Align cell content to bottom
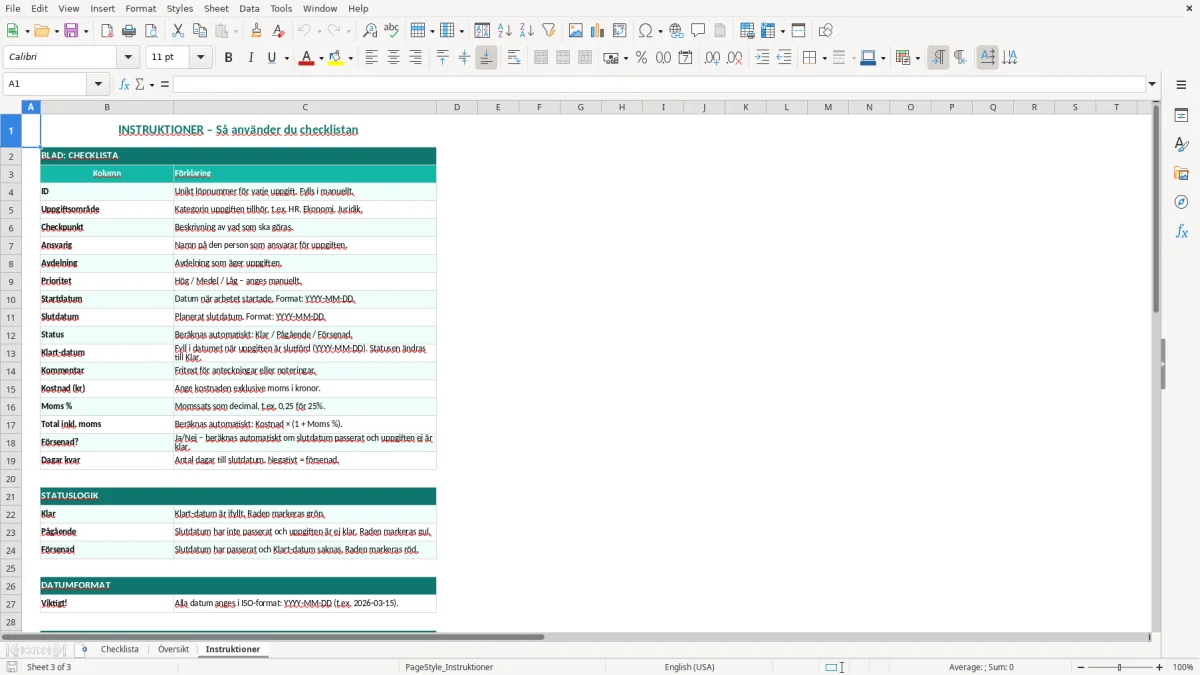Viewport: 1200px width, 675px height. click(x=486, y=58)
